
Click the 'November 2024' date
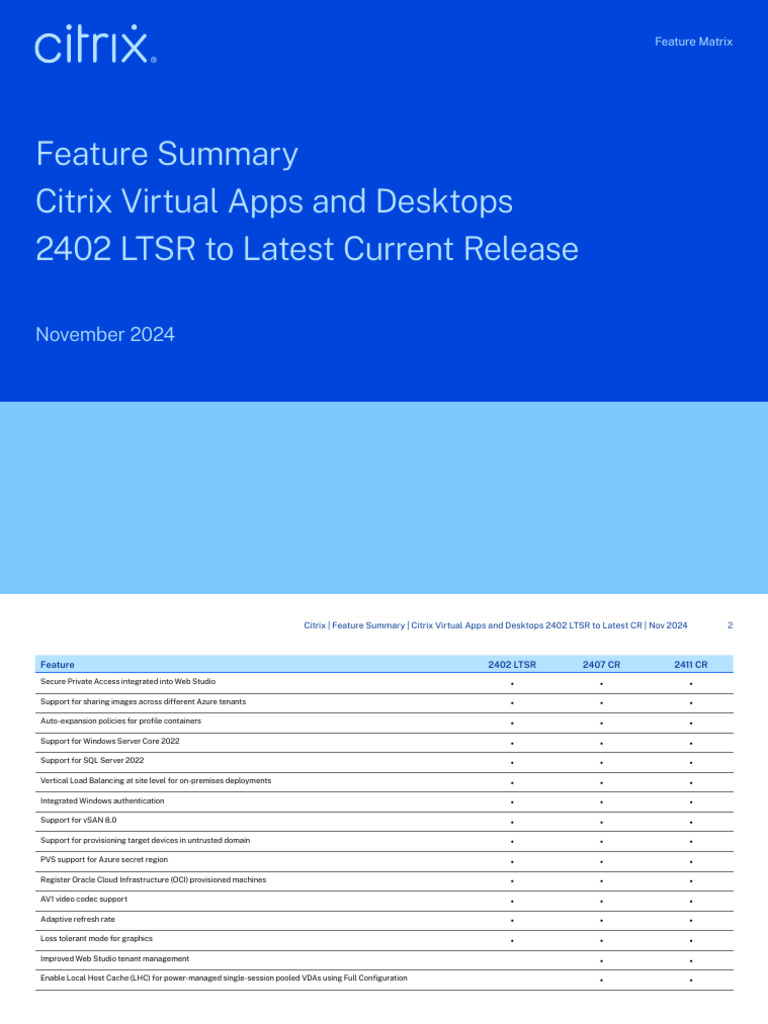(x=105, y=334)
